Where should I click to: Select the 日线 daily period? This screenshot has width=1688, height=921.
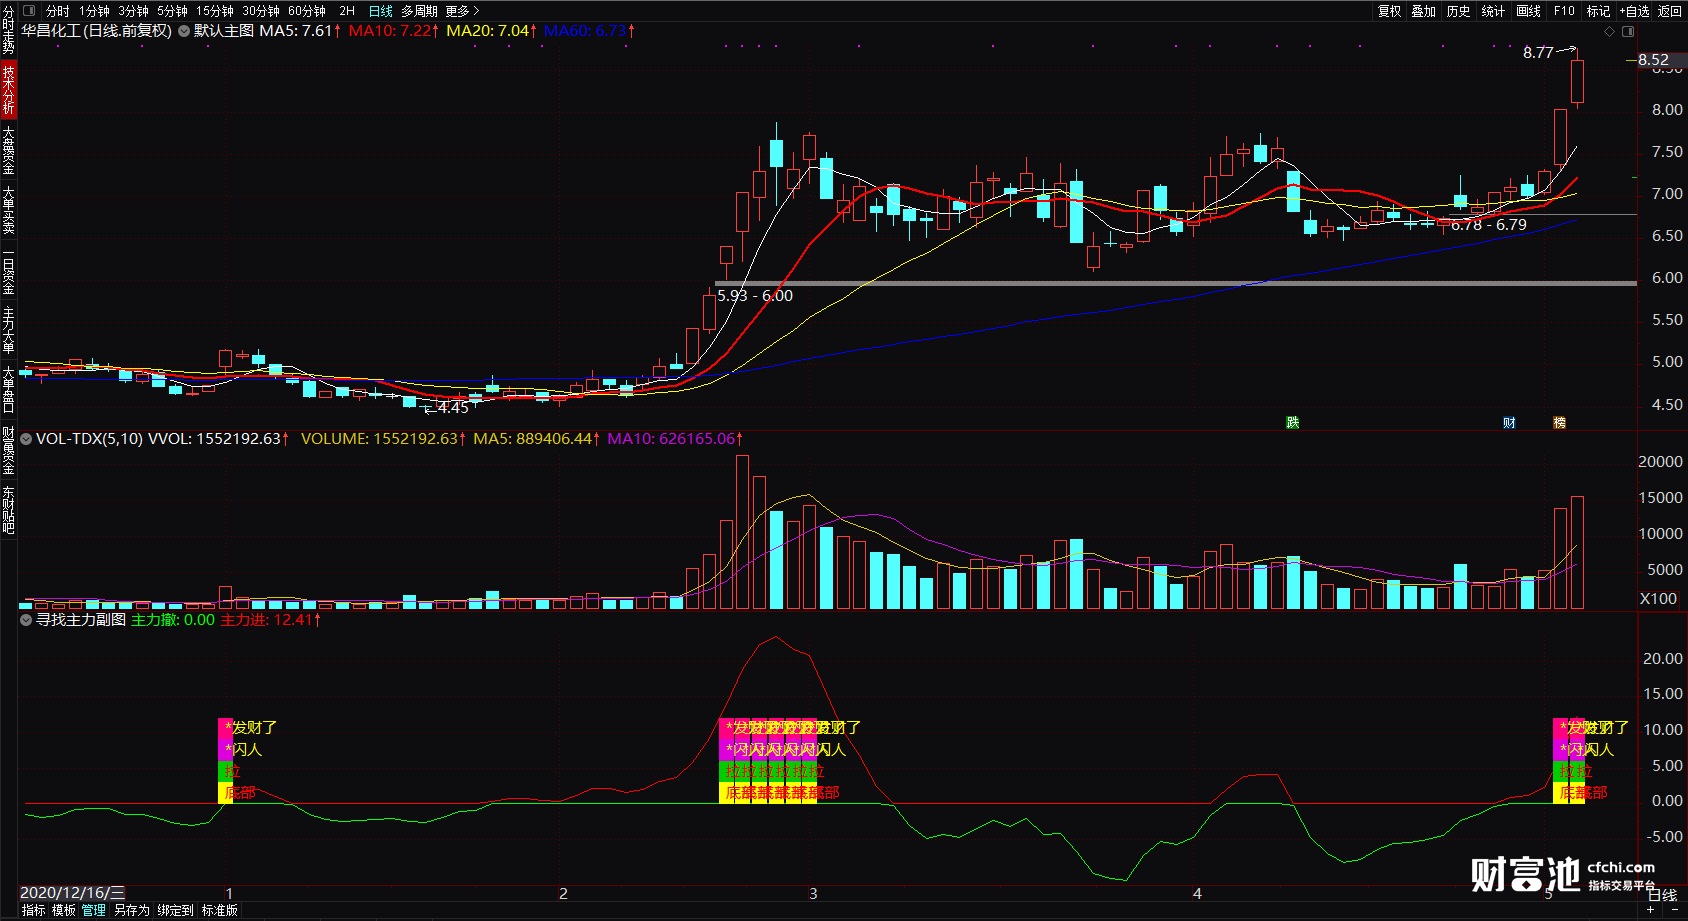pyautogui.click(x=381, y=11)
